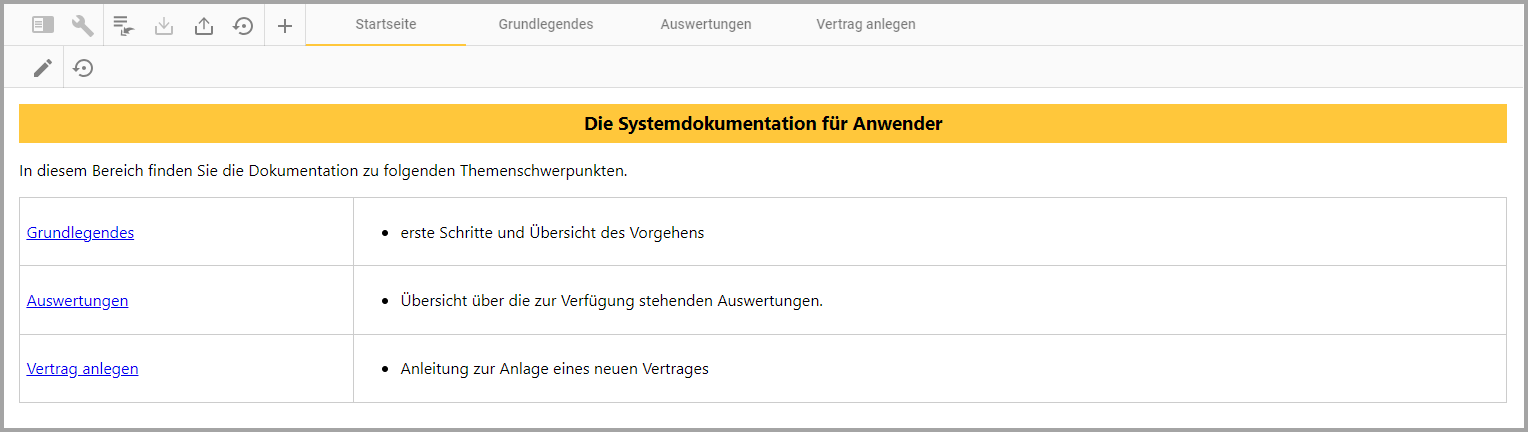Click 'Anleitung zur Anlage eines neuen Vertrages' text
Viewport: 1528px width, 432px height.
pyautogui.click(x=554, y=368)
